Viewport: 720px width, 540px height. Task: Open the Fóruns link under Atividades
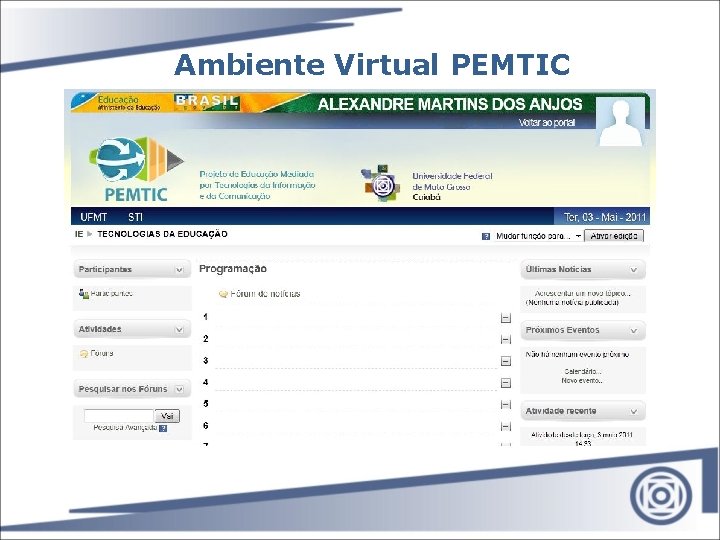point(102,354)
